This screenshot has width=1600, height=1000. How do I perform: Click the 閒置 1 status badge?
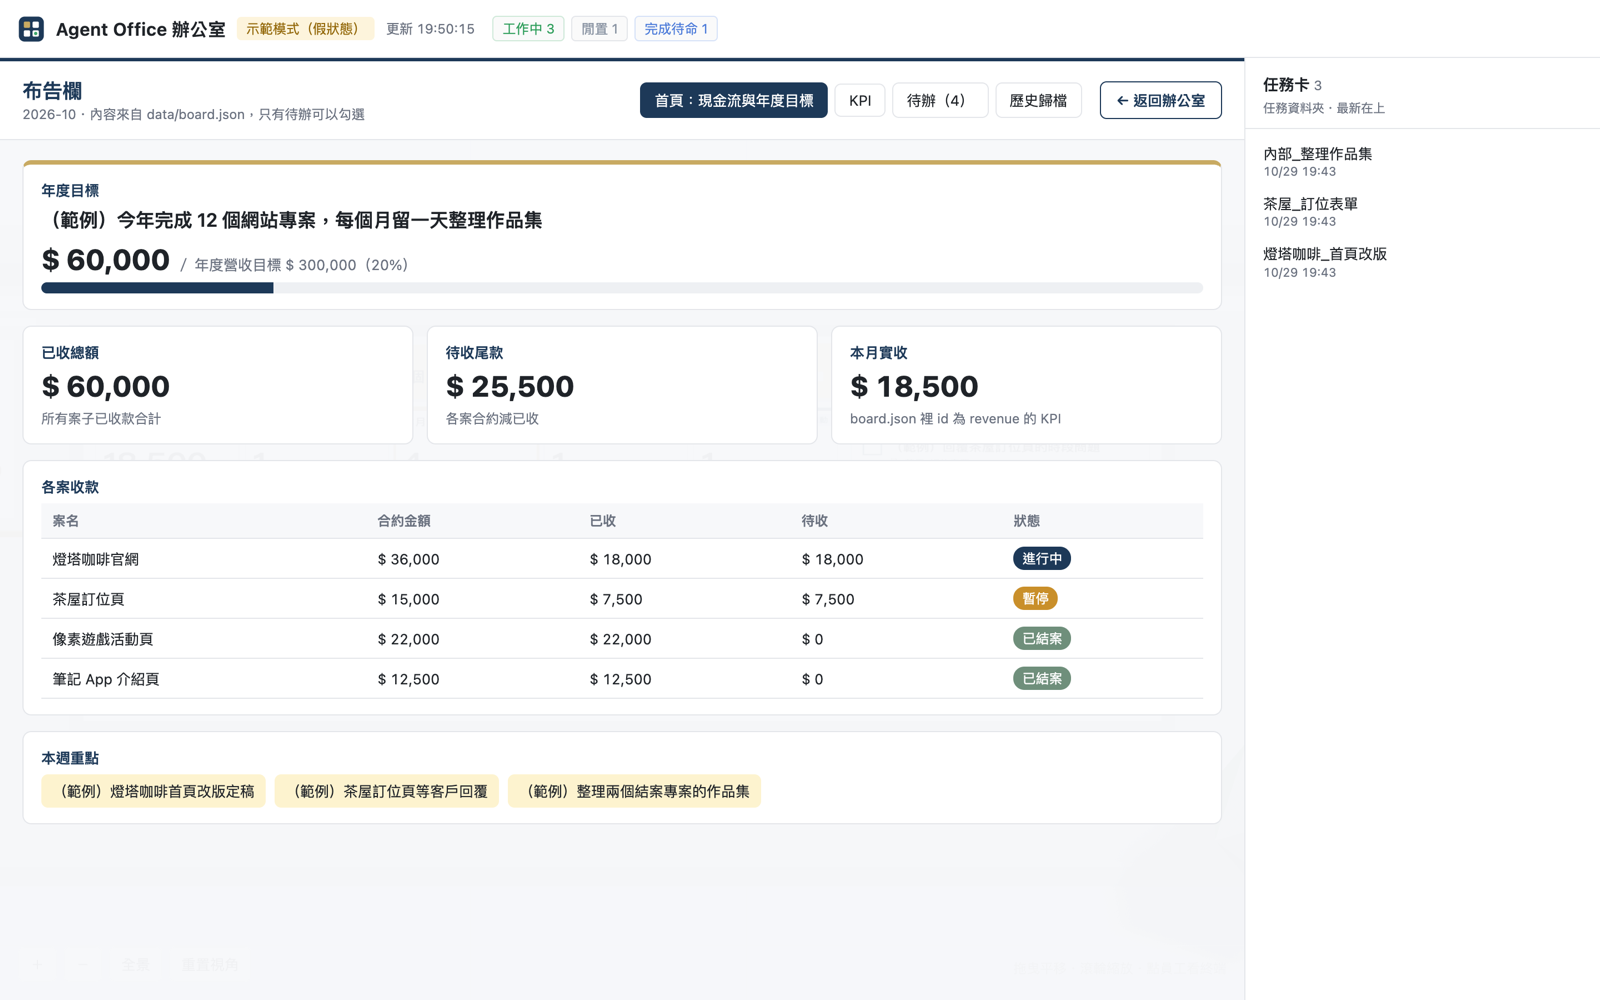coord(599,29)
